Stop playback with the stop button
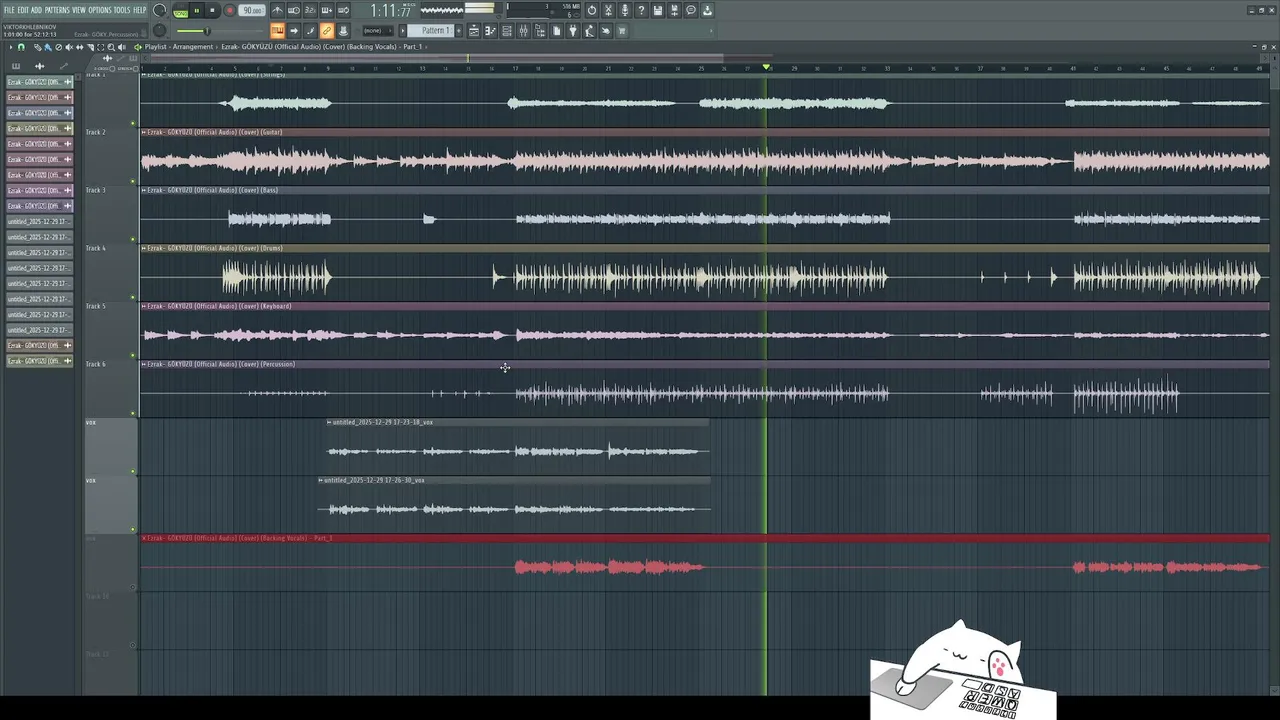This screenshot has height=720, width=1280. [x=212, y=11]
